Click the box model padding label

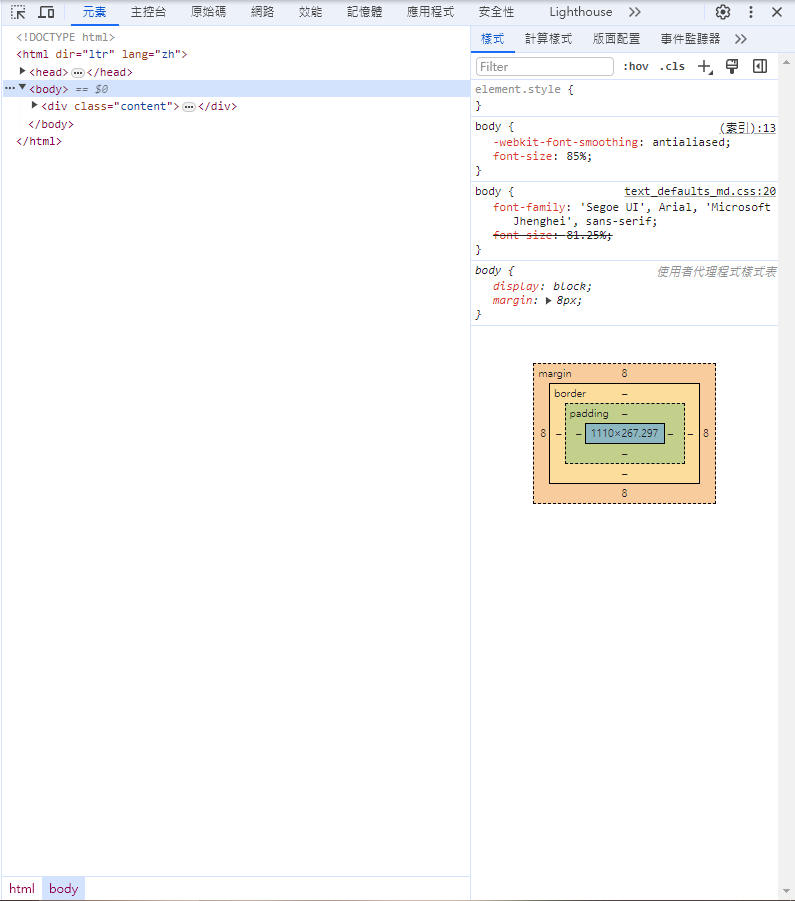[x=589, y=414]
